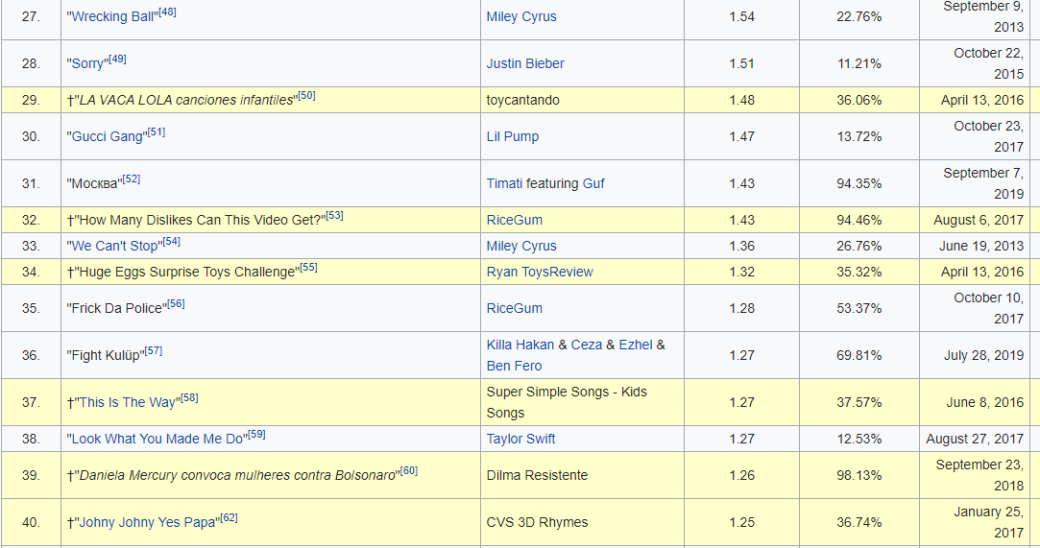
Task: Open citation [54] next to We Can't Stop
Action: (x=171, y=241)
